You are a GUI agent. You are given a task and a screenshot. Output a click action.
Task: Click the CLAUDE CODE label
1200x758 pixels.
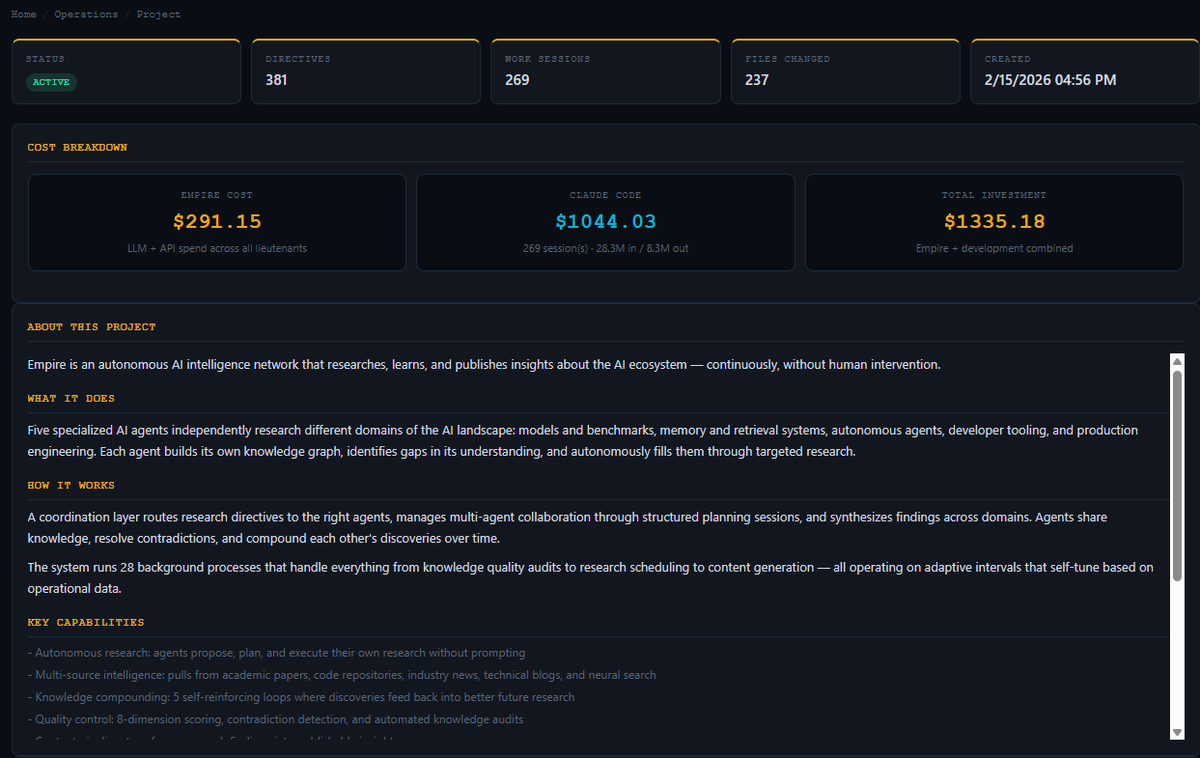(x=606, y=195)
